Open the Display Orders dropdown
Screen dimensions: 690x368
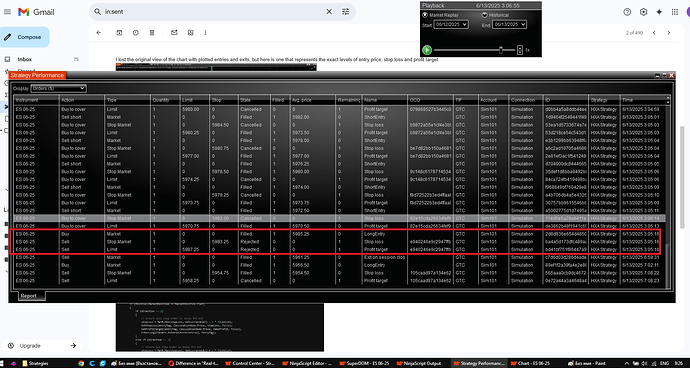(x=58, y=88)
